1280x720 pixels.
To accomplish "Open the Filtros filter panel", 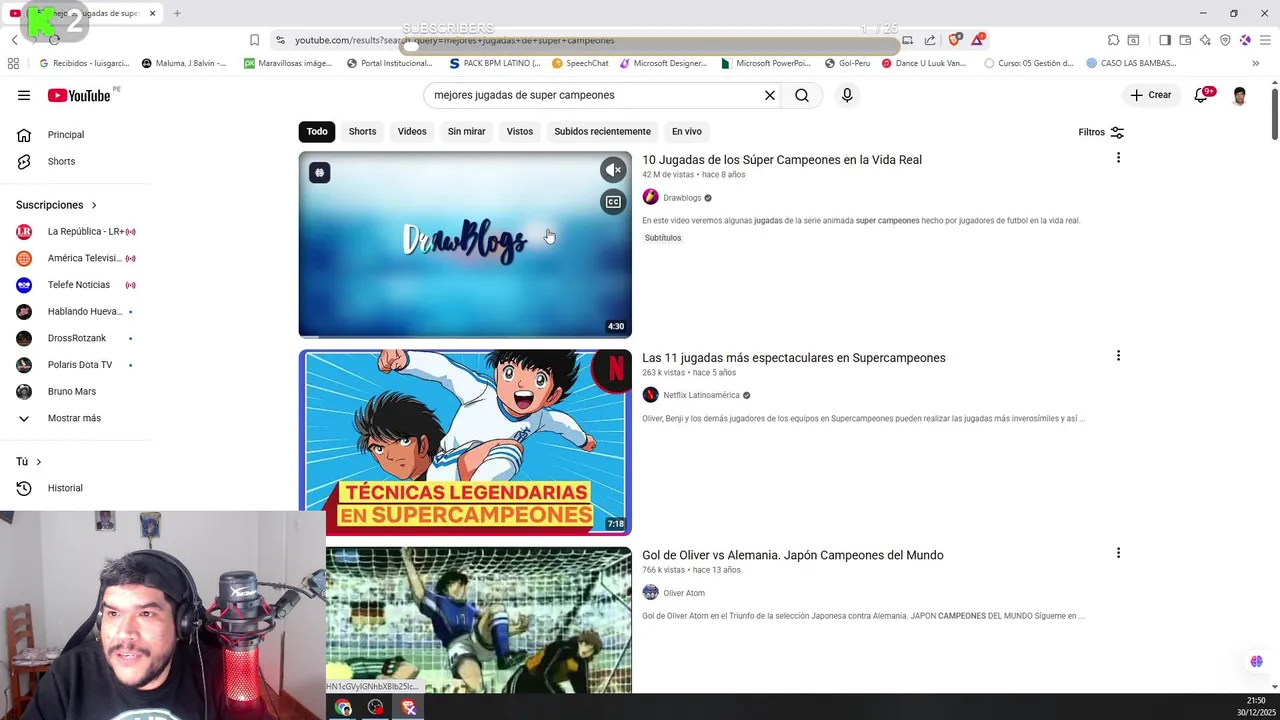I will pos(1101,132).
